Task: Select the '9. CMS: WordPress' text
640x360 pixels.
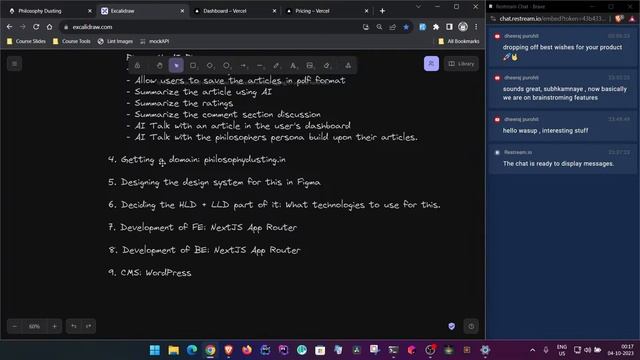Action: tap(149, 272)
